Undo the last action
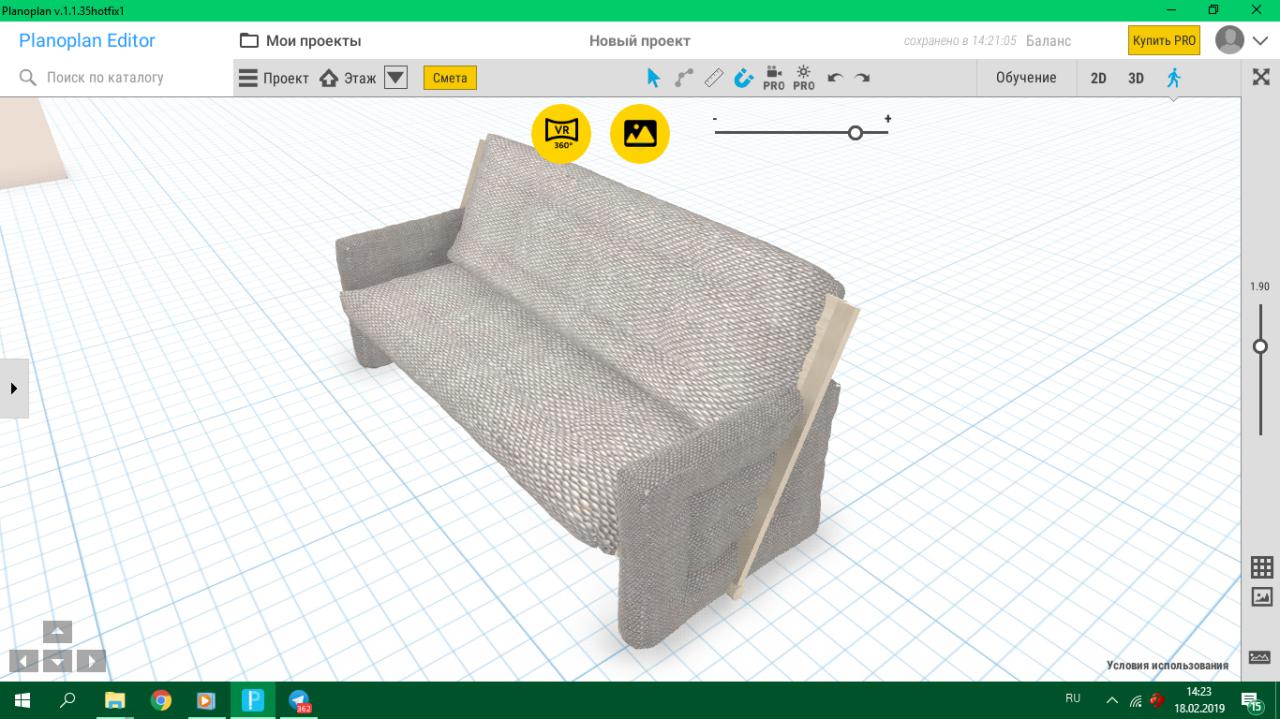 [835, 78]
